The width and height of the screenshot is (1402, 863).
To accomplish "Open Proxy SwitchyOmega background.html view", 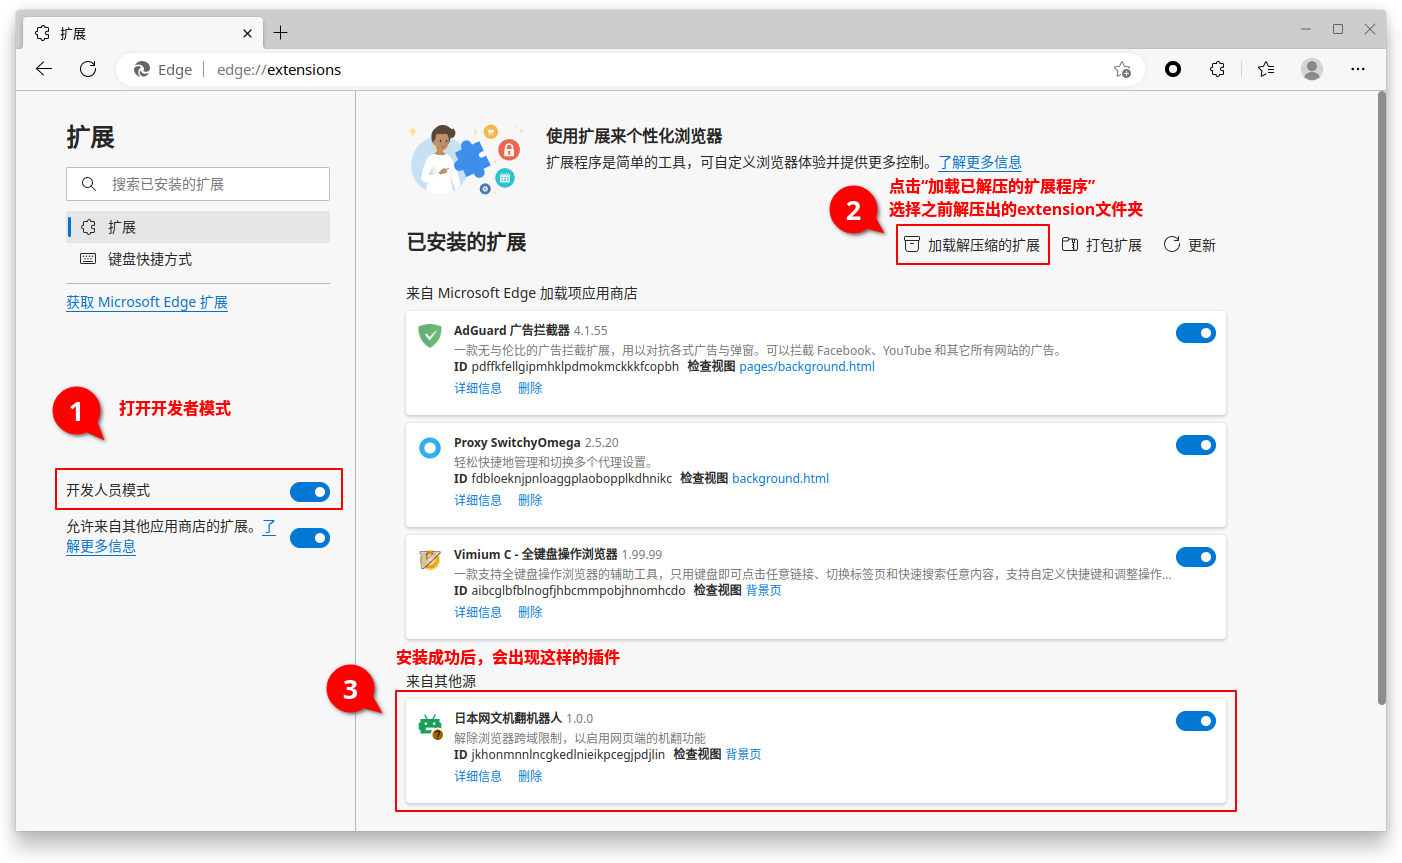I will tap(781, 479).
